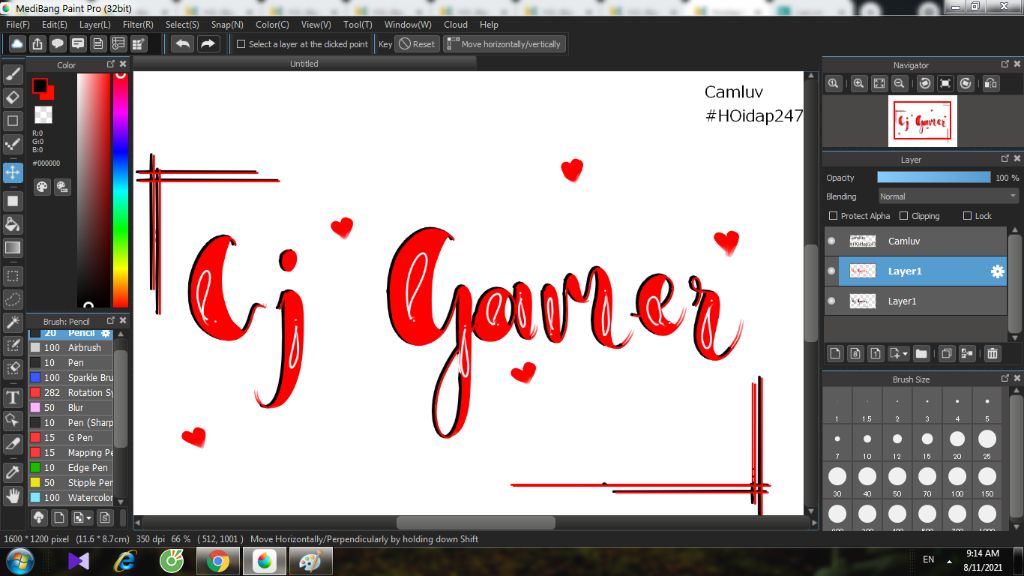This screenshot has width=1024, height=576.
Task: Switch to the Untitled canvas tab
Action: click(x=304, y=64)
